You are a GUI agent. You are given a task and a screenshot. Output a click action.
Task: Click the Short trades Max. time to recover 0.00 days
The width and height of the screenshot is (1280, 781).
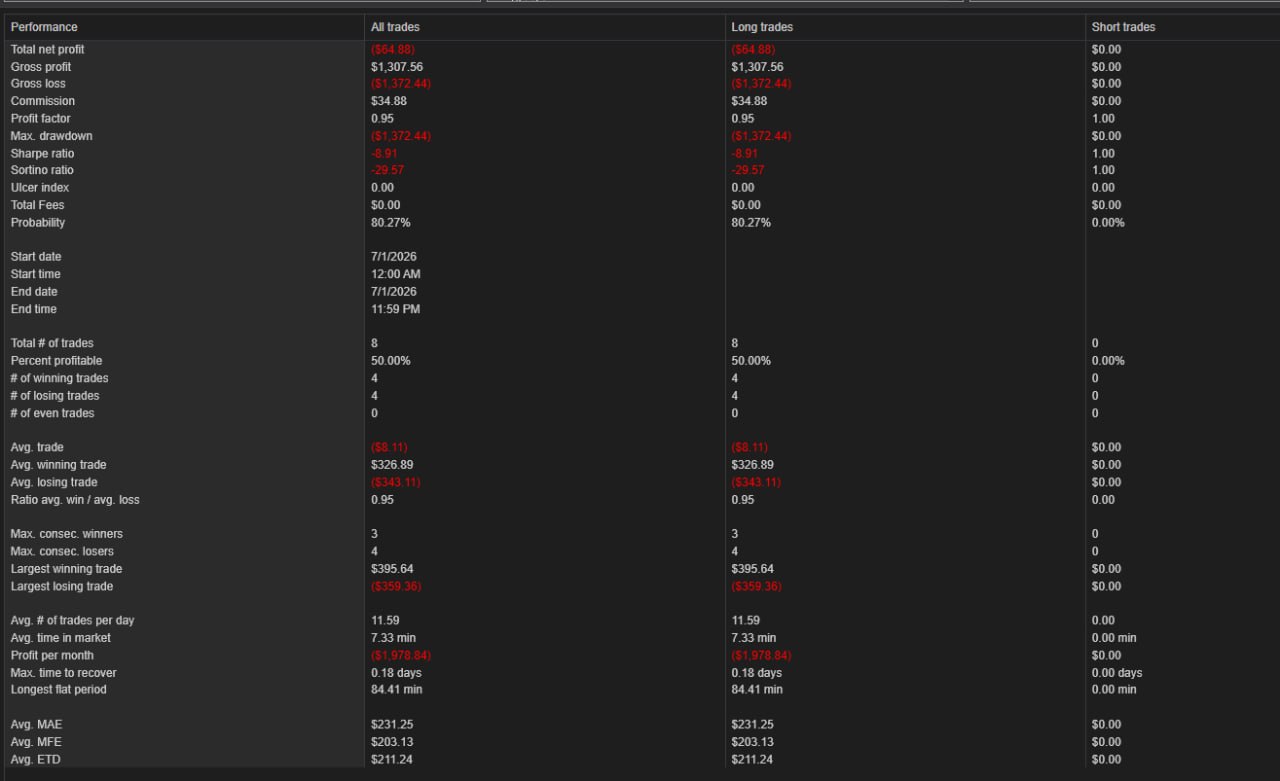pyautogui.click(x=1117, y=673)
